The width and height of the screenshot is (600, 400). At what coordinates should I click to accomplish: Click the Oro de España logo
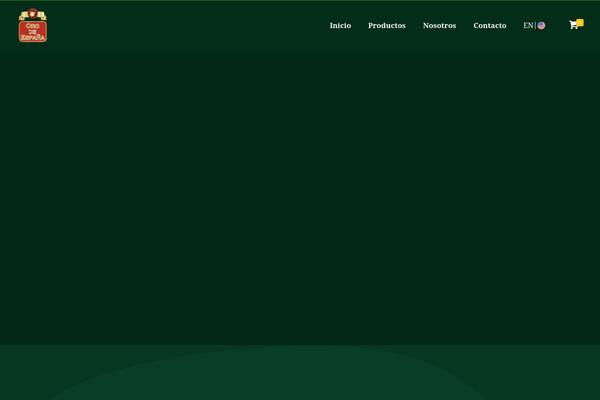(33, 25)
